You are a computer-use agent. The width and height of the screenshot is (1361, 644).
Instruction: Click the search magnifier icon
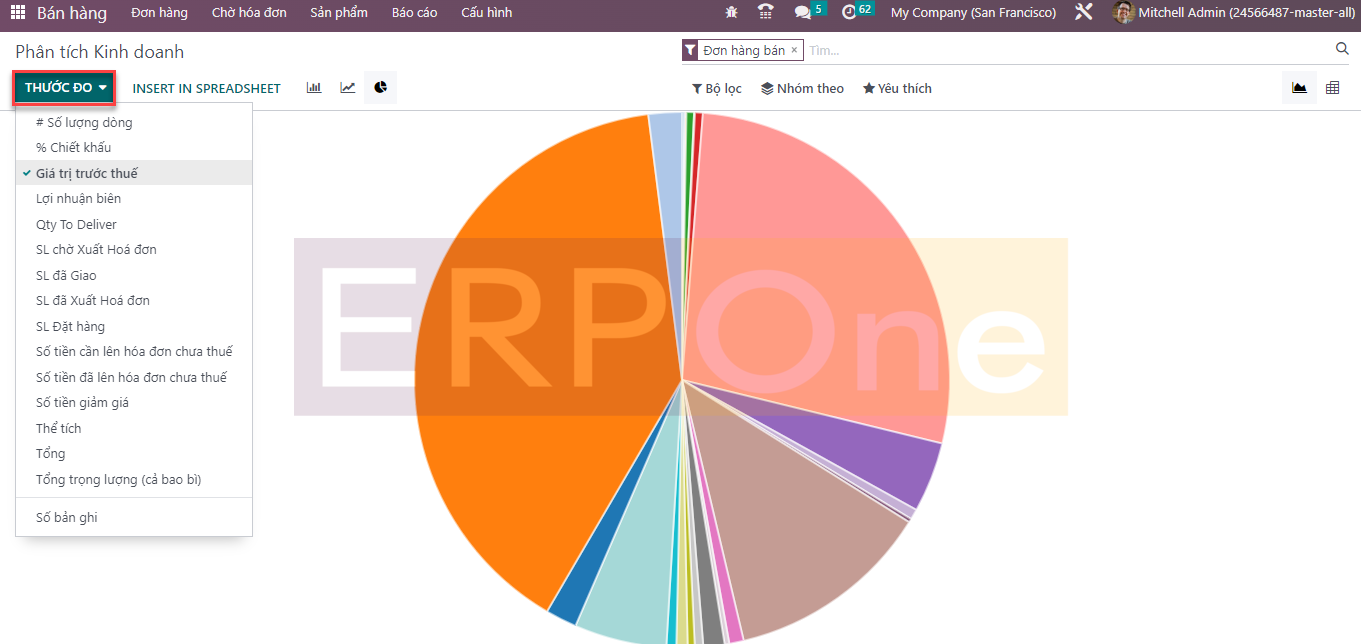[1342, 49]
